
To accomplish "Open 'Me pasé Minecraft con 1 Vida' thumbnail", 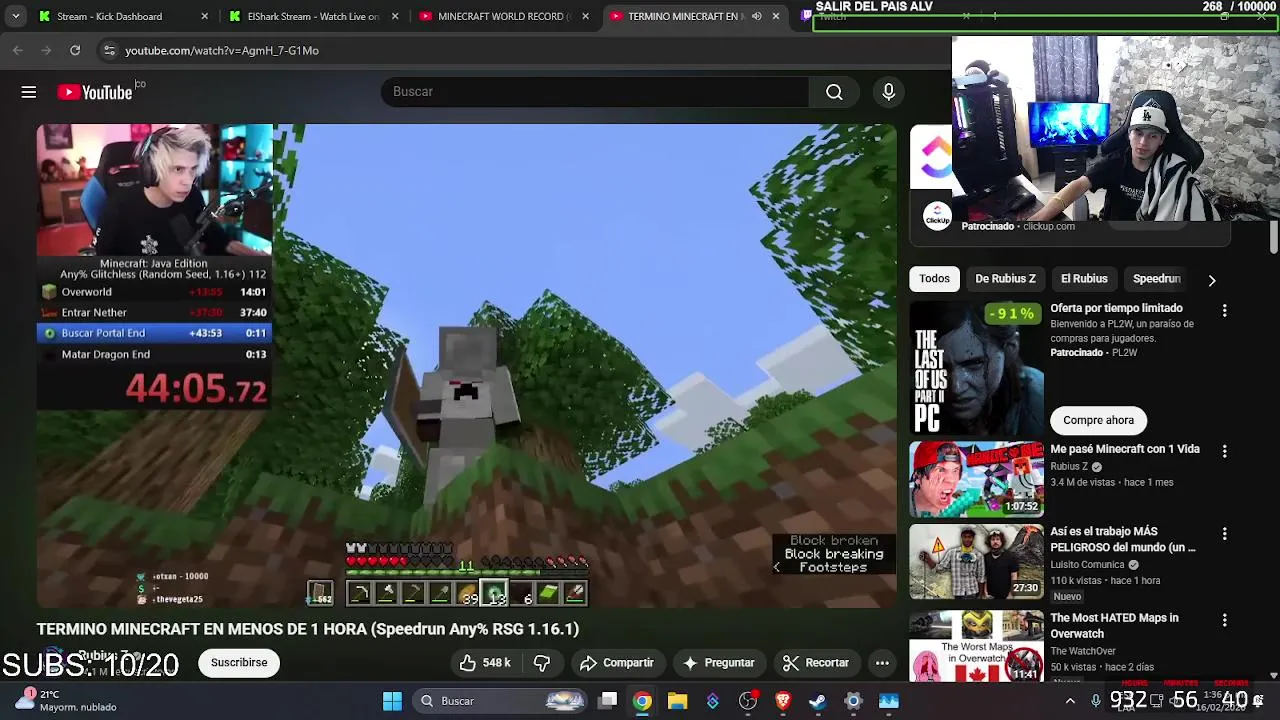I will (x=976, y=479).
